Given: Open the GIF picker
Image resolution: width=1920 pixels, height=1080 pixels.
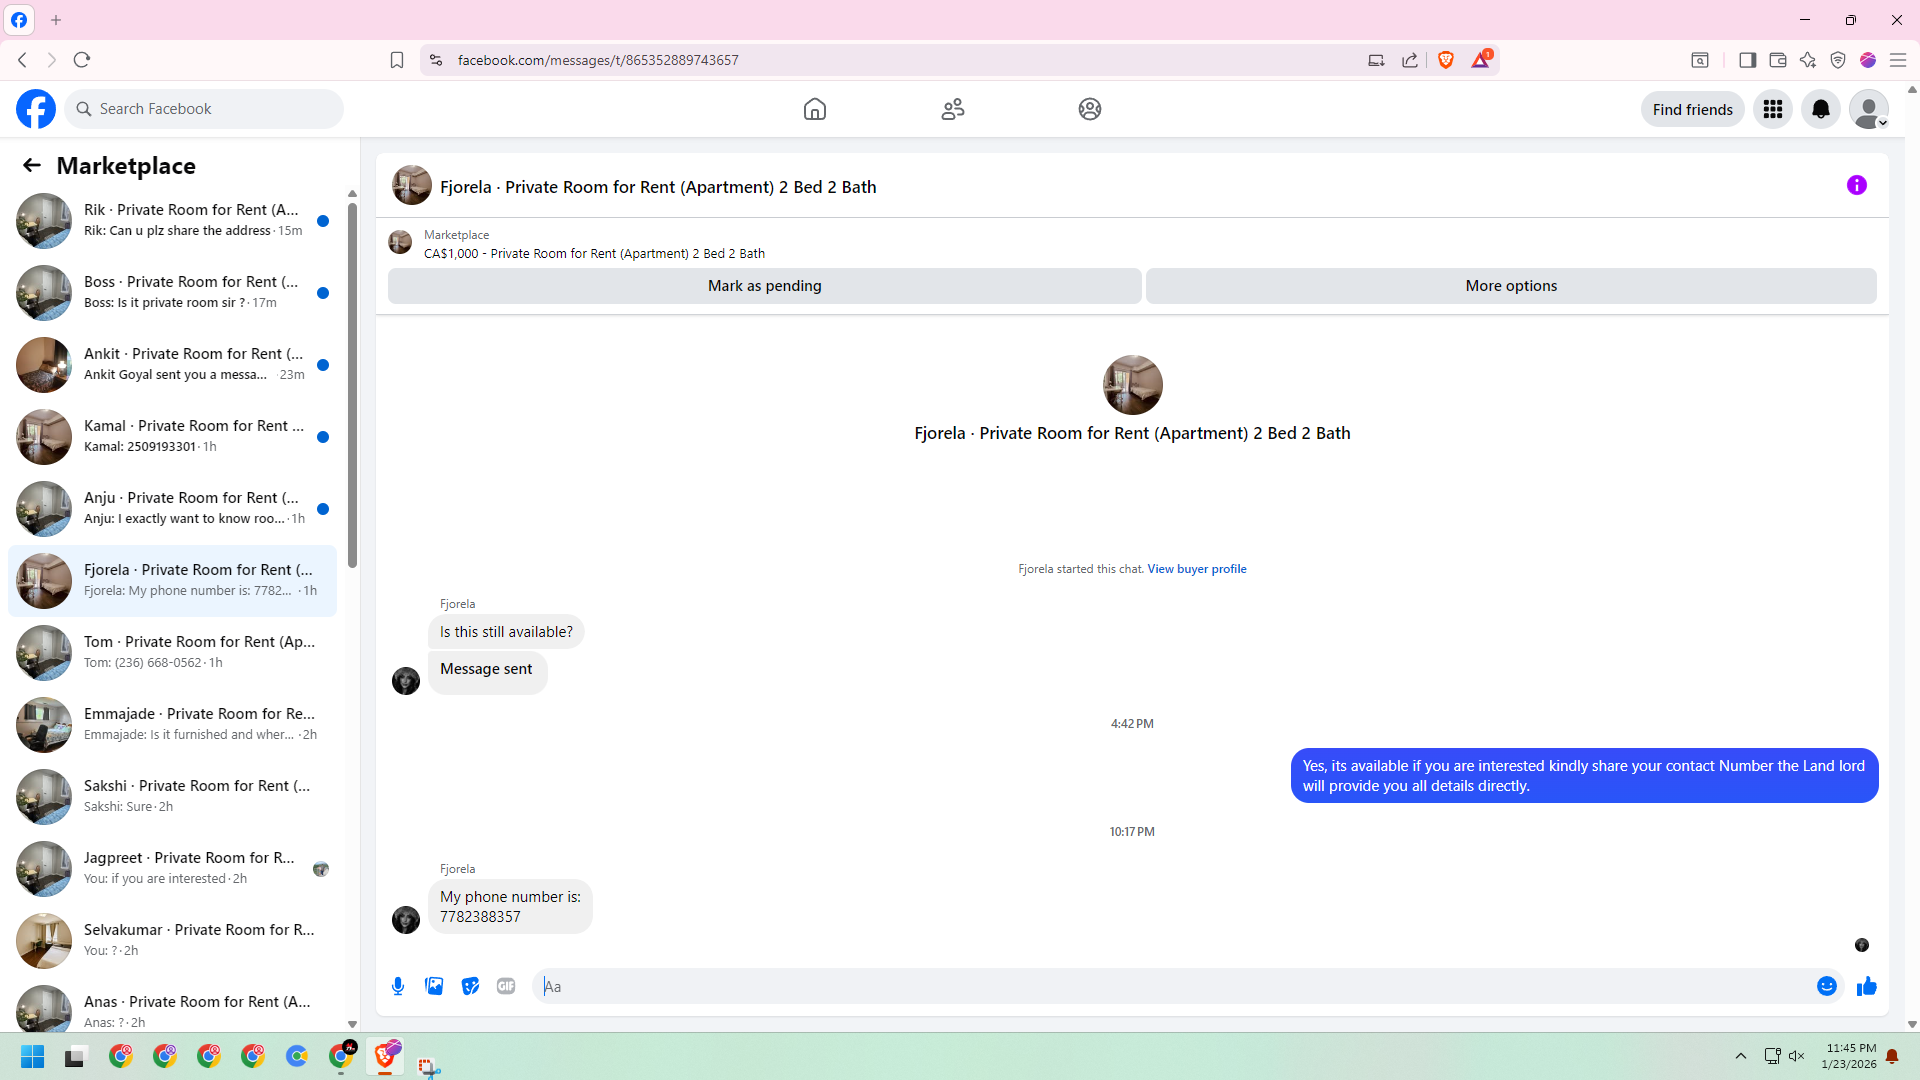Looking at the screenshot, I should pos(506,986).
